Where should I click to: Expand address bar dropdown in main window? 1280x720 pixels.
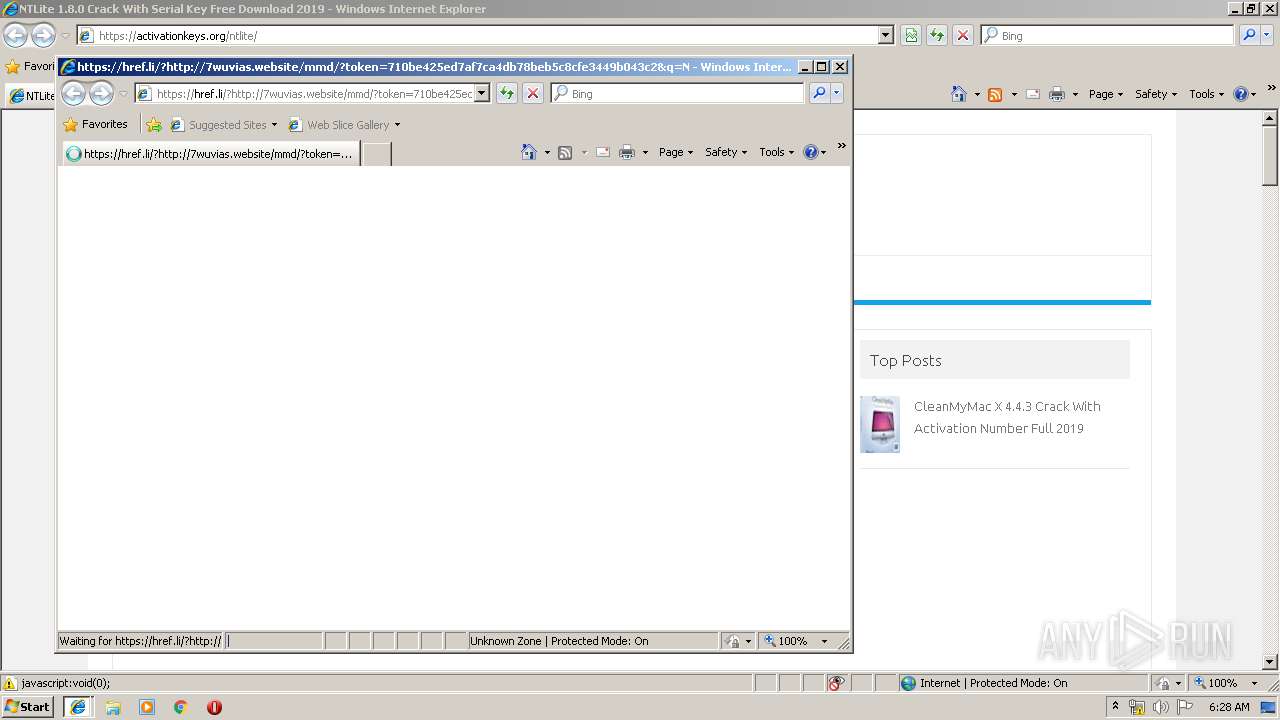coord(886,35)
